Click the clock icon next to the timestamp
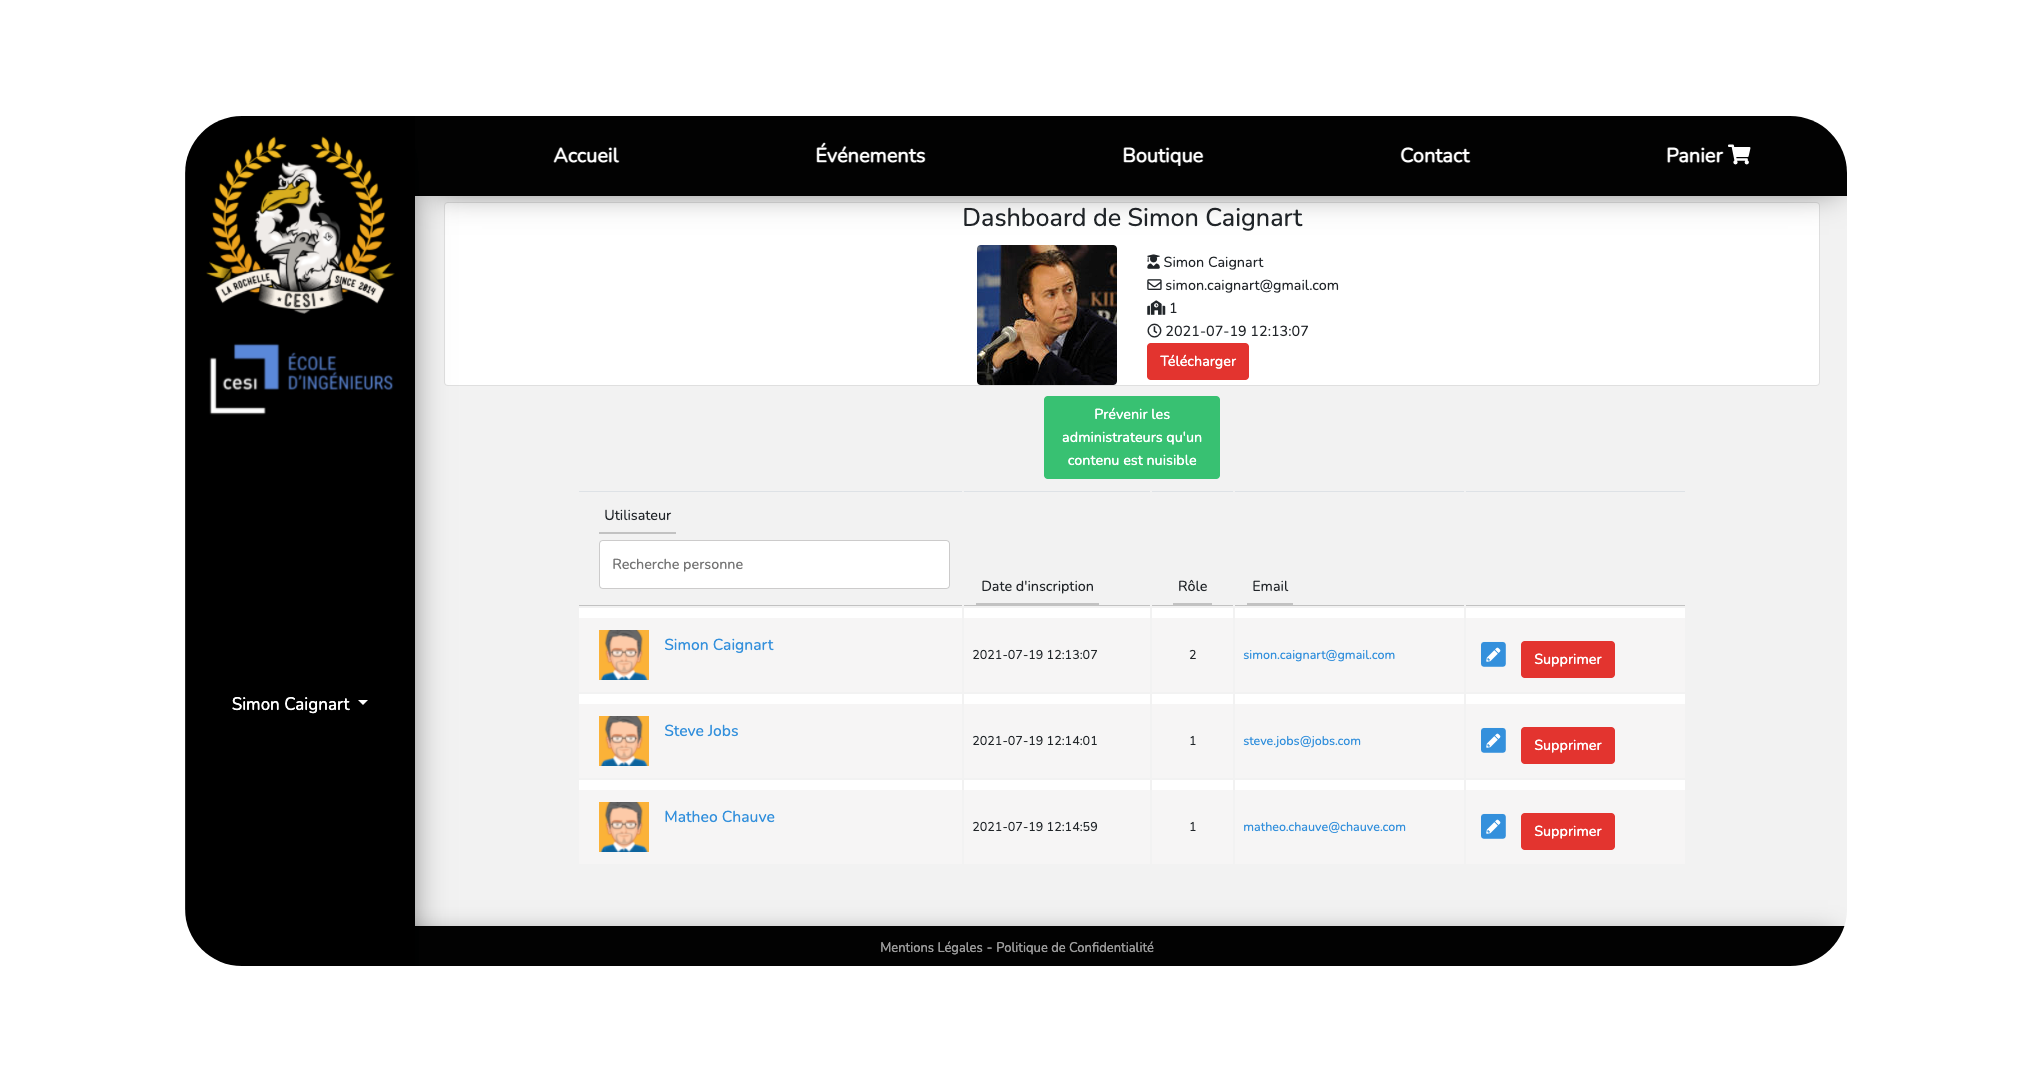This screenshot has width=2031, height=1081. click(1153, 330)
